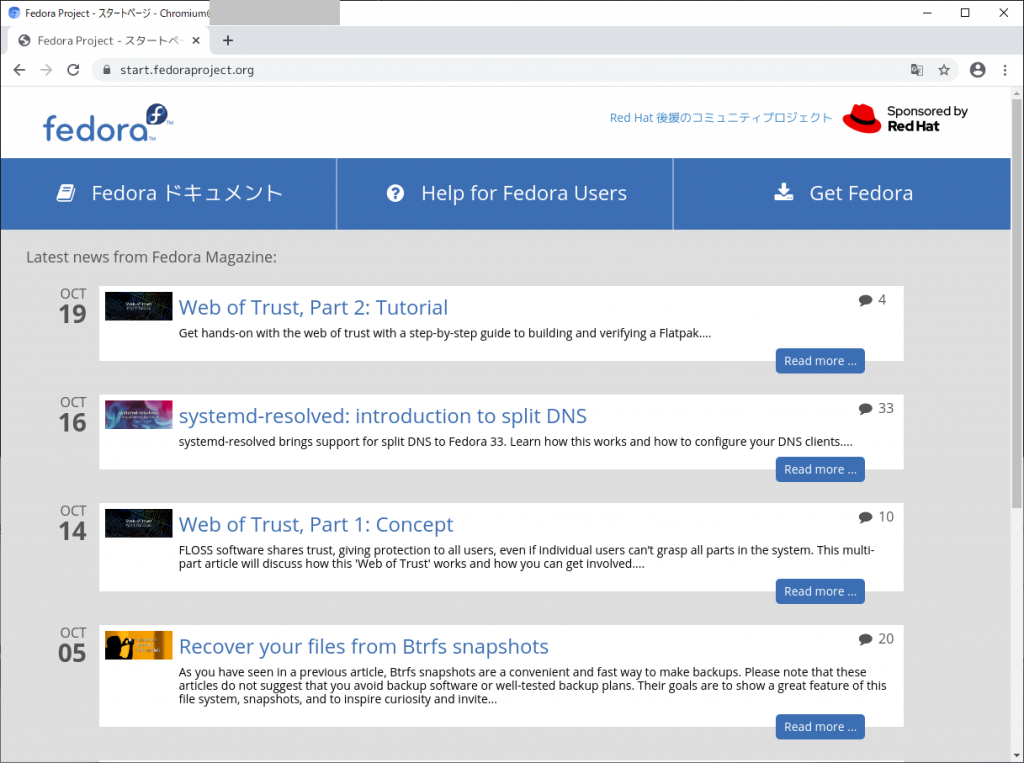The image size is (1024, 763).
Task: Open the Chromium three-dot menu
Action: point(1004,70)
